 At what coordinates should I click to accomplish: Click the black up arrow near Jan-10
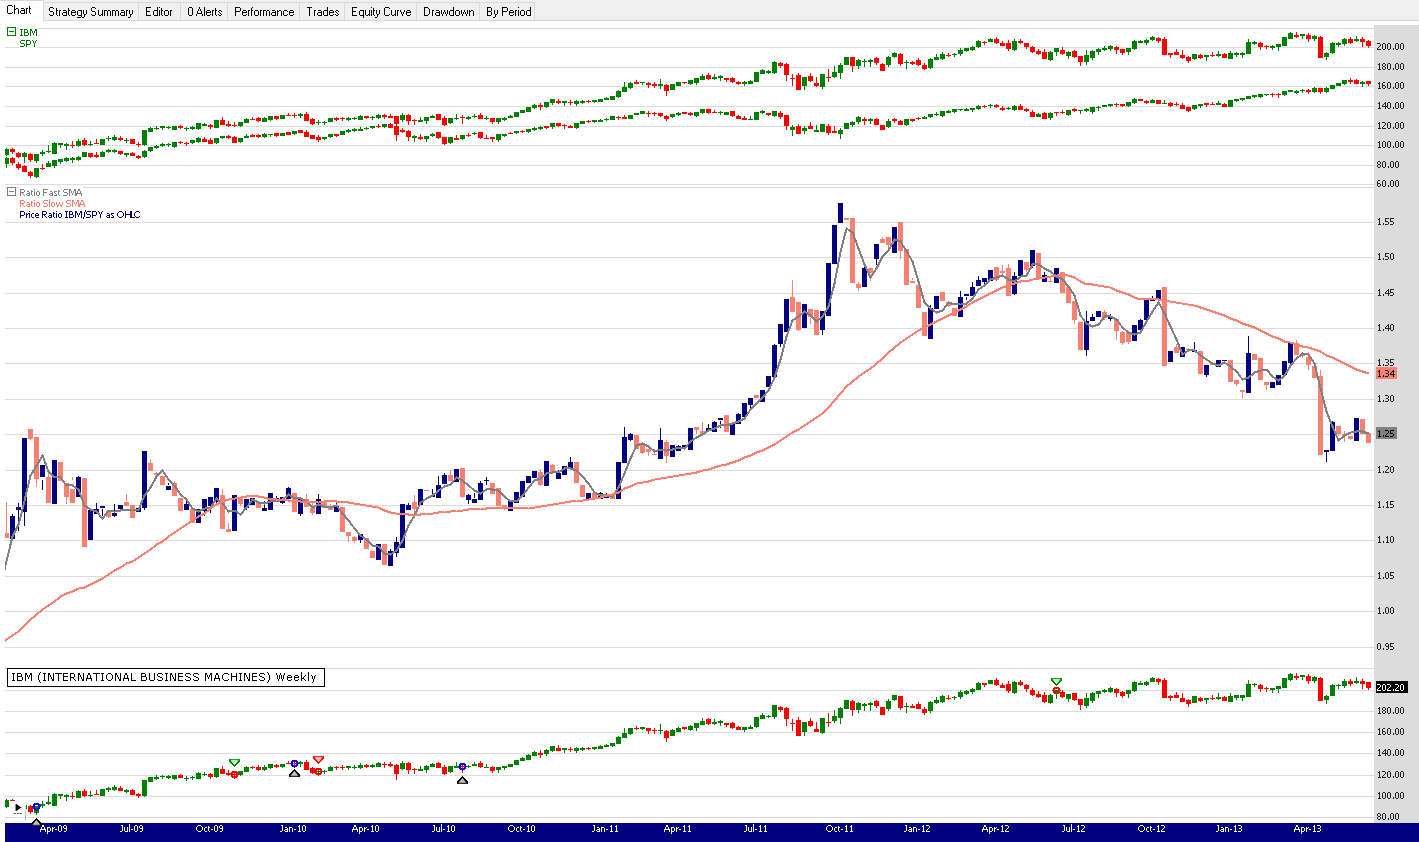(294, 773)
